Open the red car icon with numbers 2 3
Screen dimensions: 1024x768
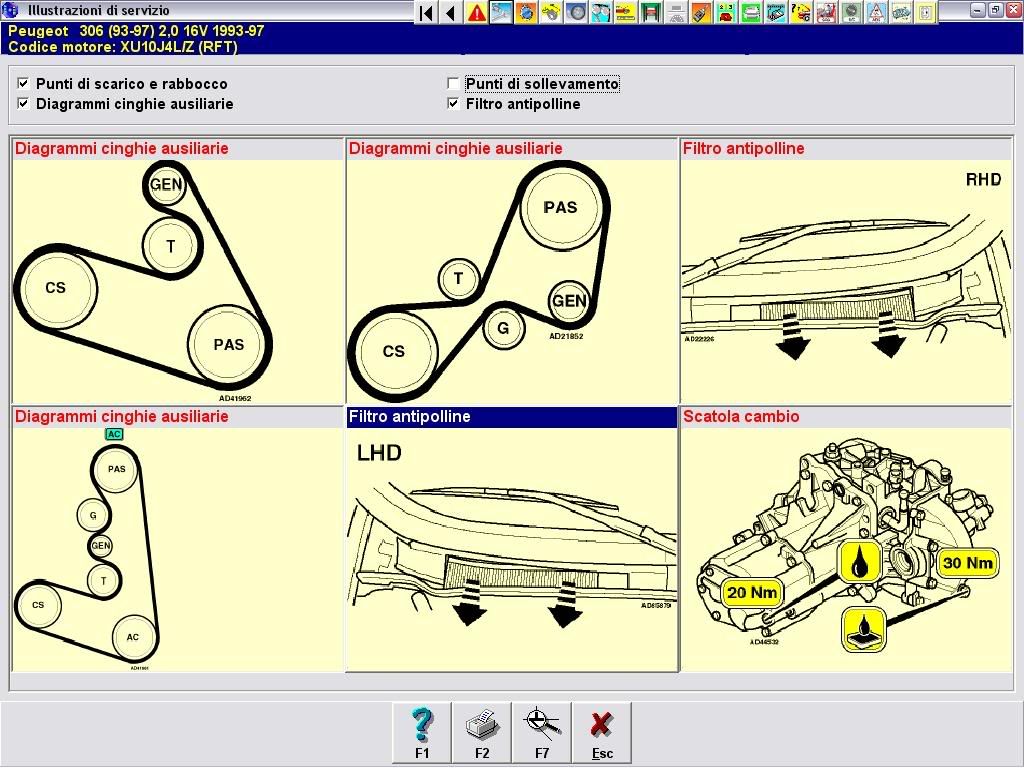click(x=726, y=12)
